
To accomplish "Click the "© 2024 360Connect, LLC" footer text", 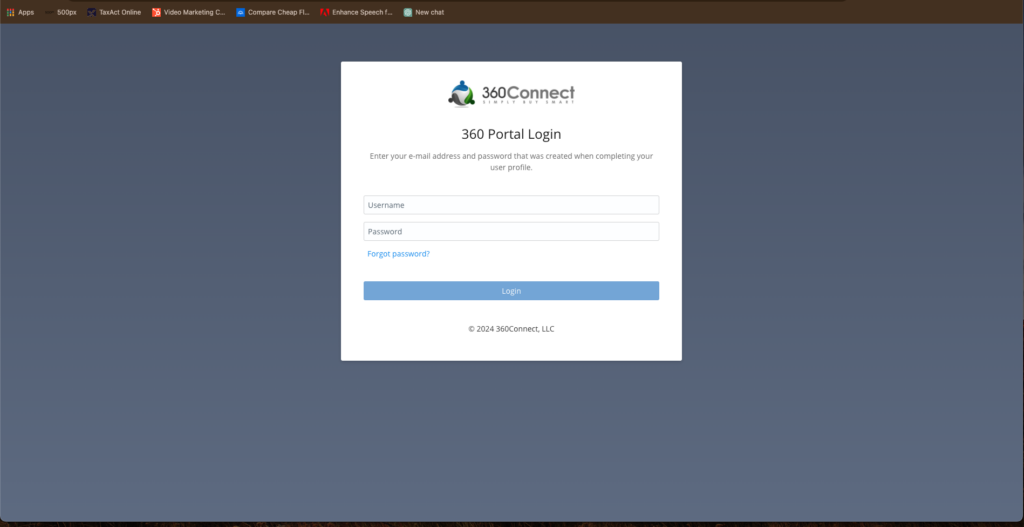I will 511,328.
